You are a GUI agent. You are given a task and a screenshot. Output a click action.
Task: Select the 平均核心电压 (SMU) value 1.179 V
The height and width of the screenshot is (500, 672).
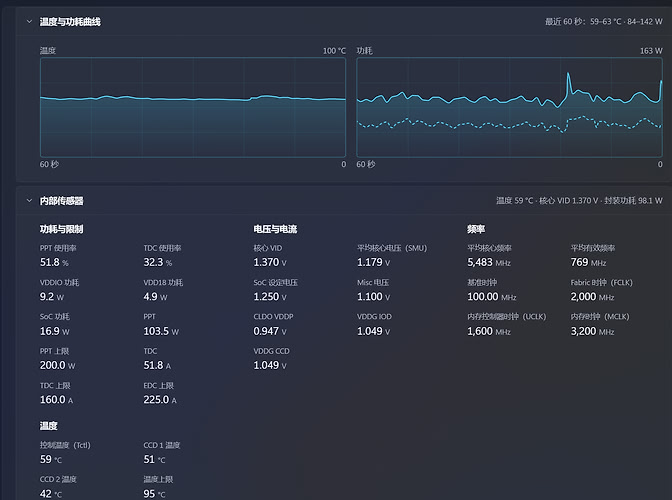click(374, 262)
